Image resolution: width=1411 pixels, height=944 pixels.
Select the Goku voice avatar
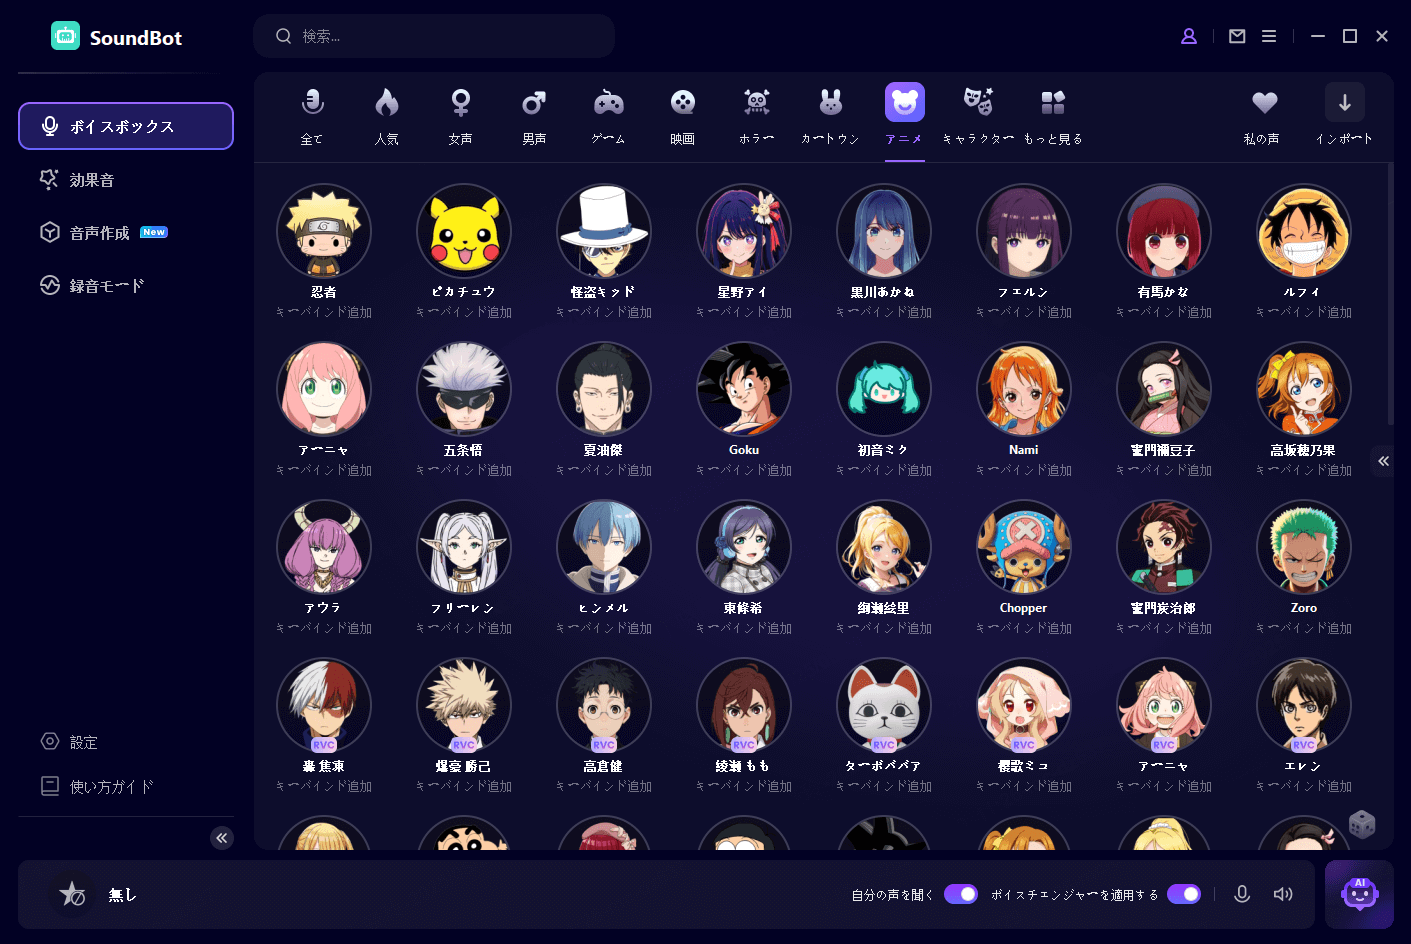[x=744, y=389]
